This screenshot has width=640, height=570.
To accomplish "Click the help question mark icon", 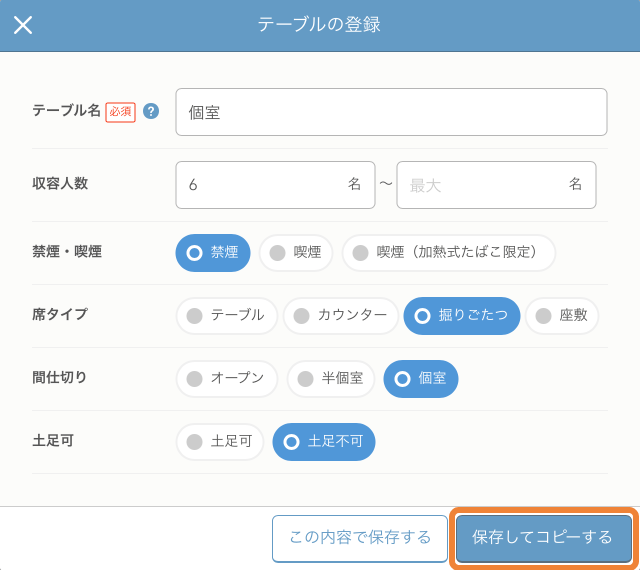I will point(151,111).
